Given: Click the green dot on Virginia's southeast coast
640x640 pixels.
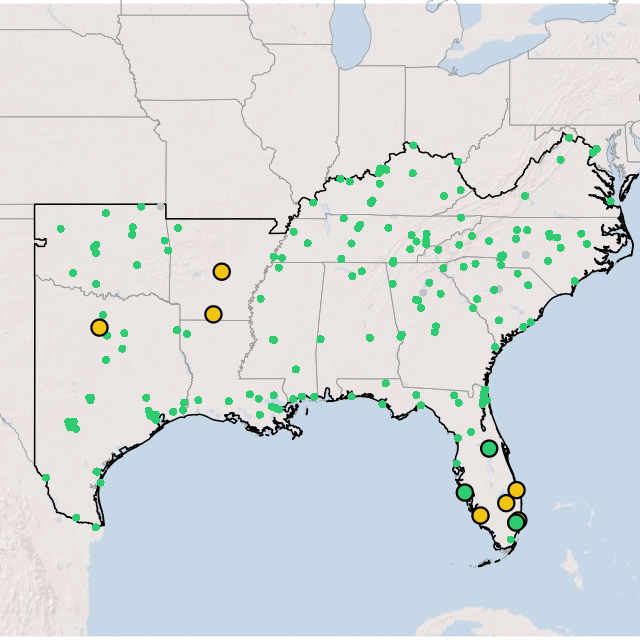Looking at the screenshot, I should (x=611, y=201).
